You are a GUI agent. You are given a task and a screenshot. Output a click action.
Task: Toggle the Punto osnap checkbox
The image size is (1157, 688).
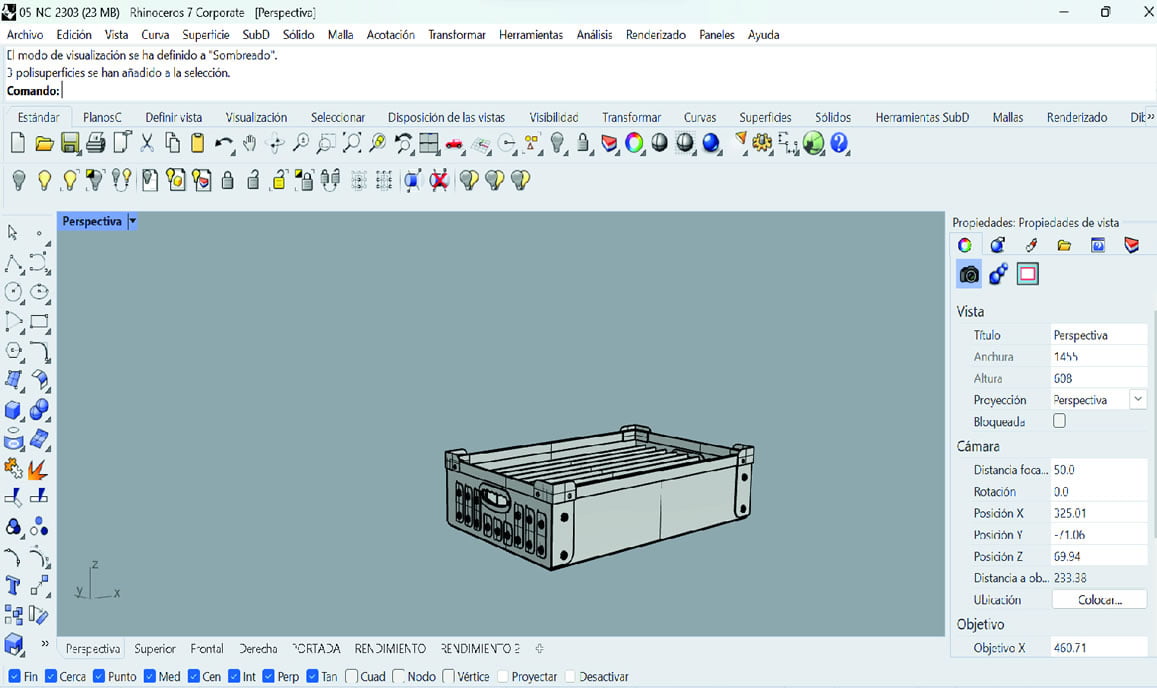(x=99, y=676)
